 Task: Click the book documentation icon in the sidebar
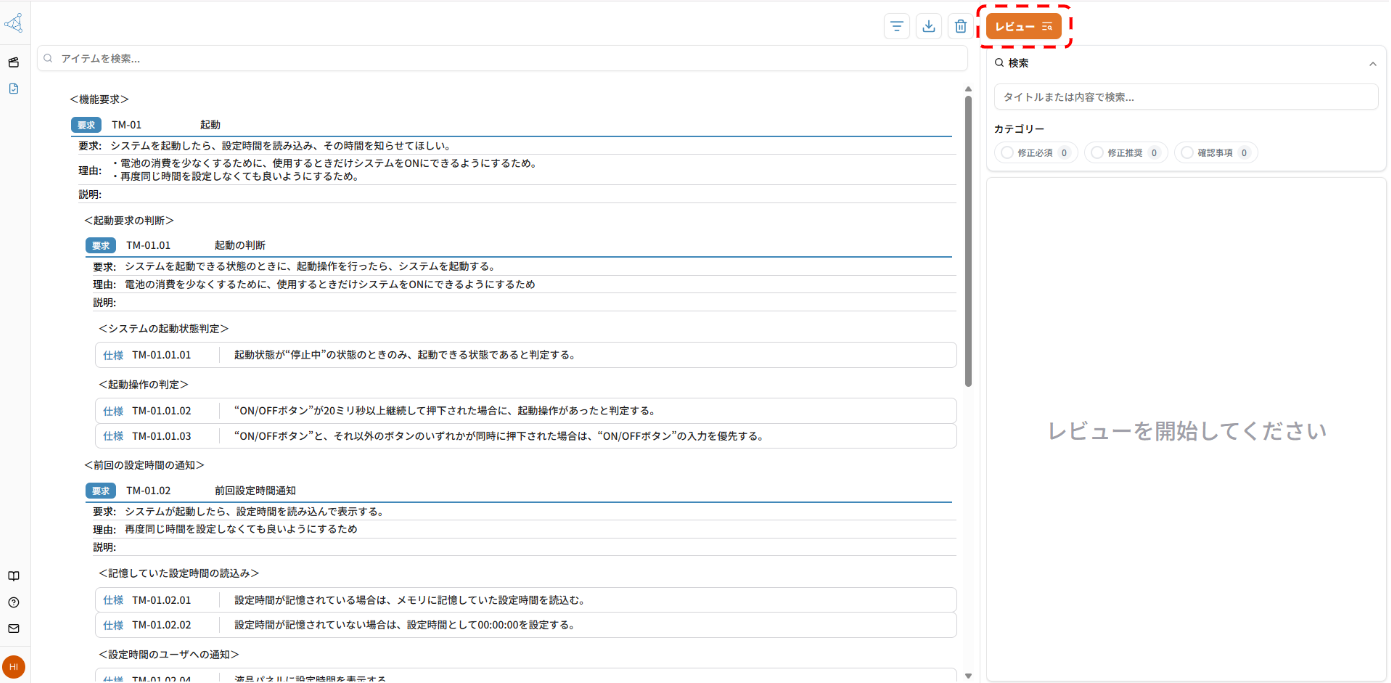click(x=13, y=576)
